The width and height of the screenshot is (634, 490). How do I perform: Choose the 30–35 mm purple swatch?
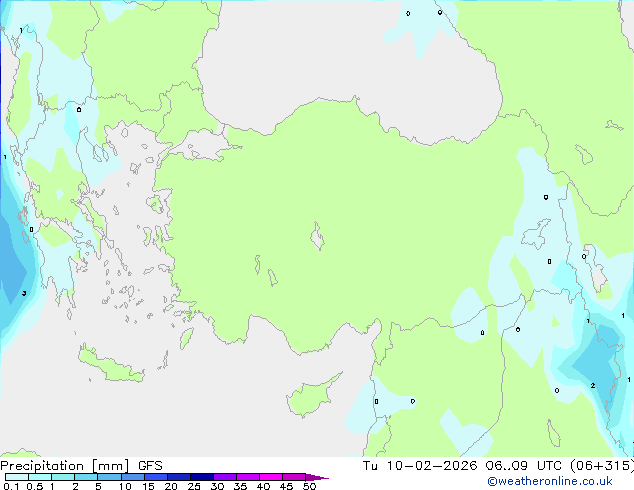pyautogui.click(x=225, y=477)
